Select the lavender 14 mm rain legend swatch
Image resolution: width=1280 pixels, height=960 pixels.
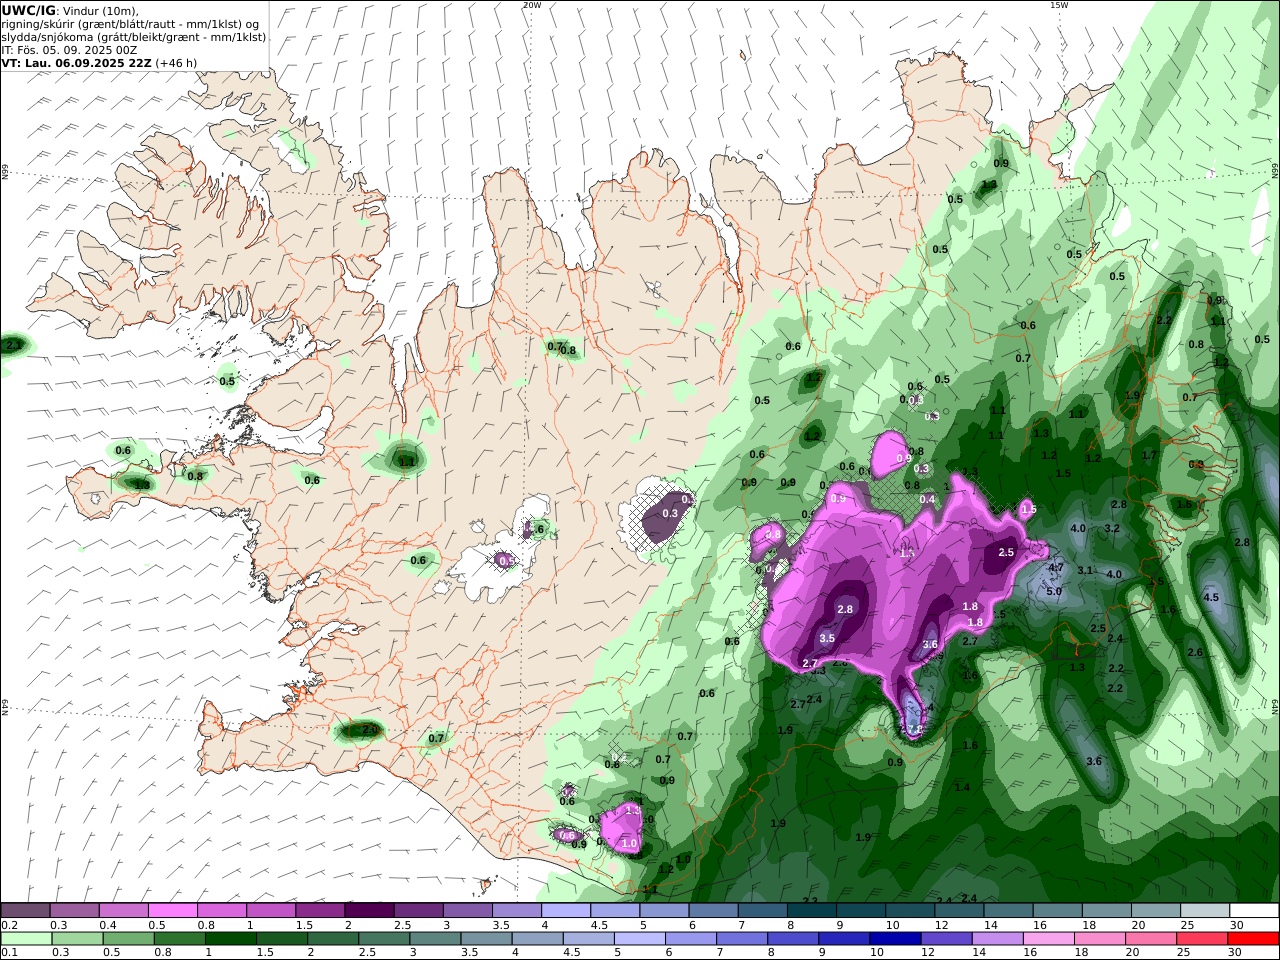point(997,939)
